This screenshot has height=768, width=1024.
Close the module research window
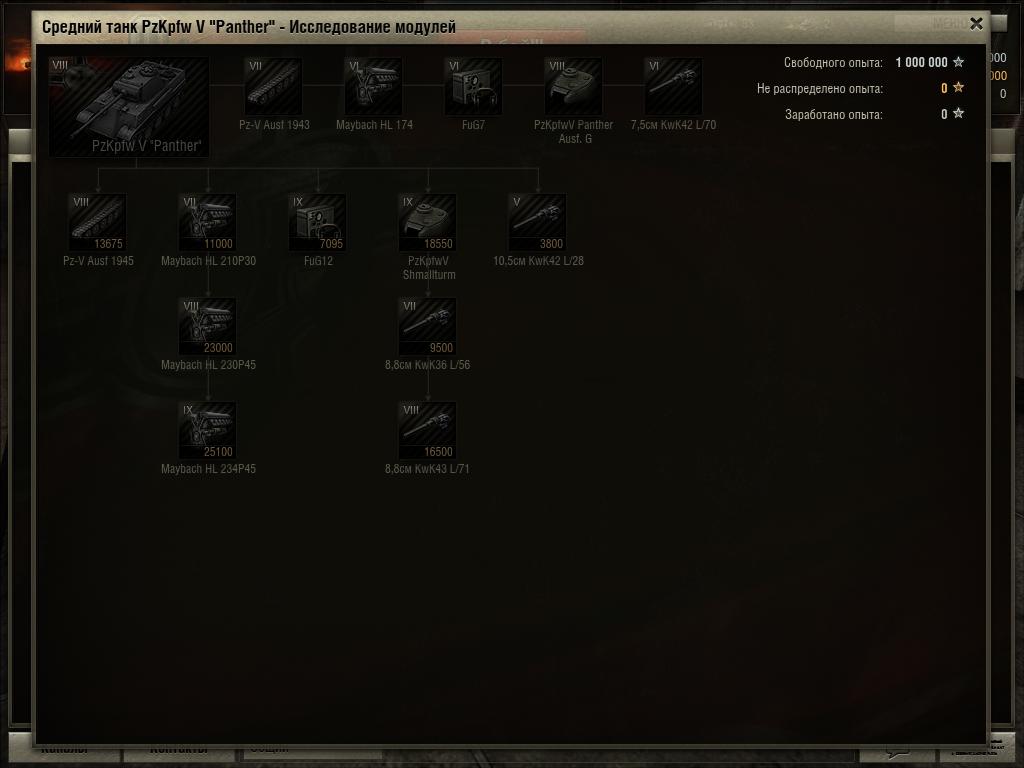pyautogui.click(x=976, y=24)
